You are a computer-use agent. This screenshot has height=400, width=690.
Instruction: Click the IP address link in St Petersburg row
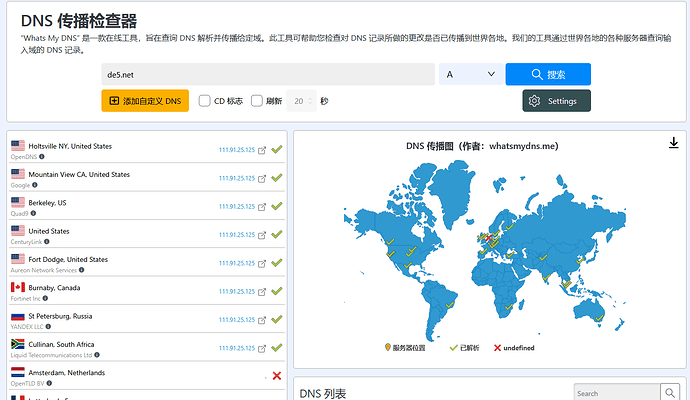(x=237, y=320)
